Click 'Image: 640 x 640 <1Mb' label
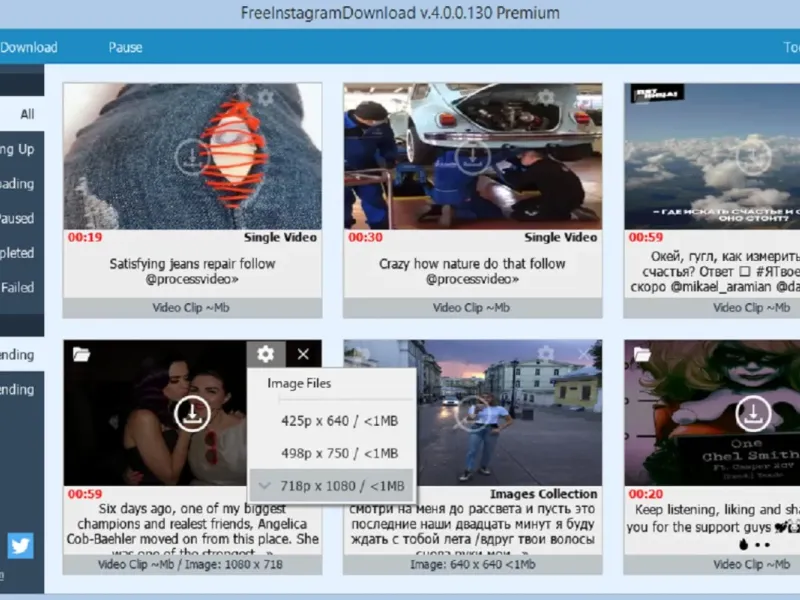The height and width of the screenshot is (600, 800). tap(472, 564)
